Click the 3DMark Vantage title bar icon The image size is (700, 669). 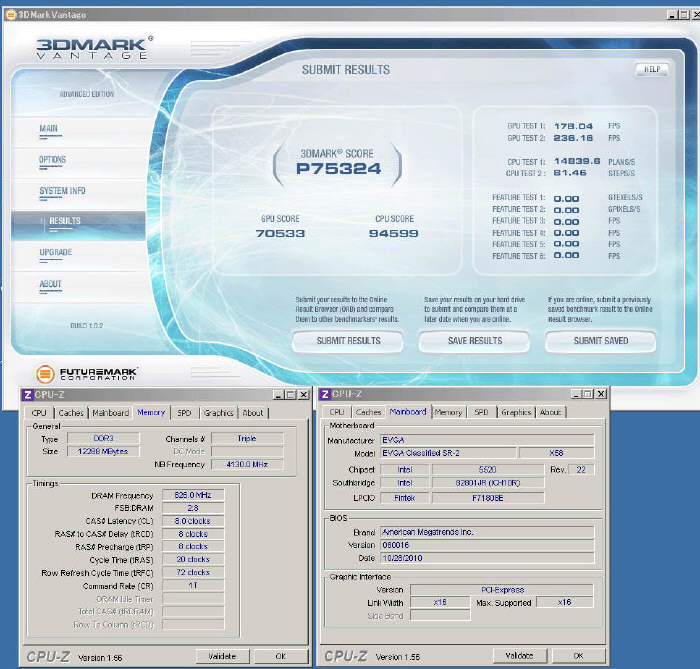pos(10,15)
